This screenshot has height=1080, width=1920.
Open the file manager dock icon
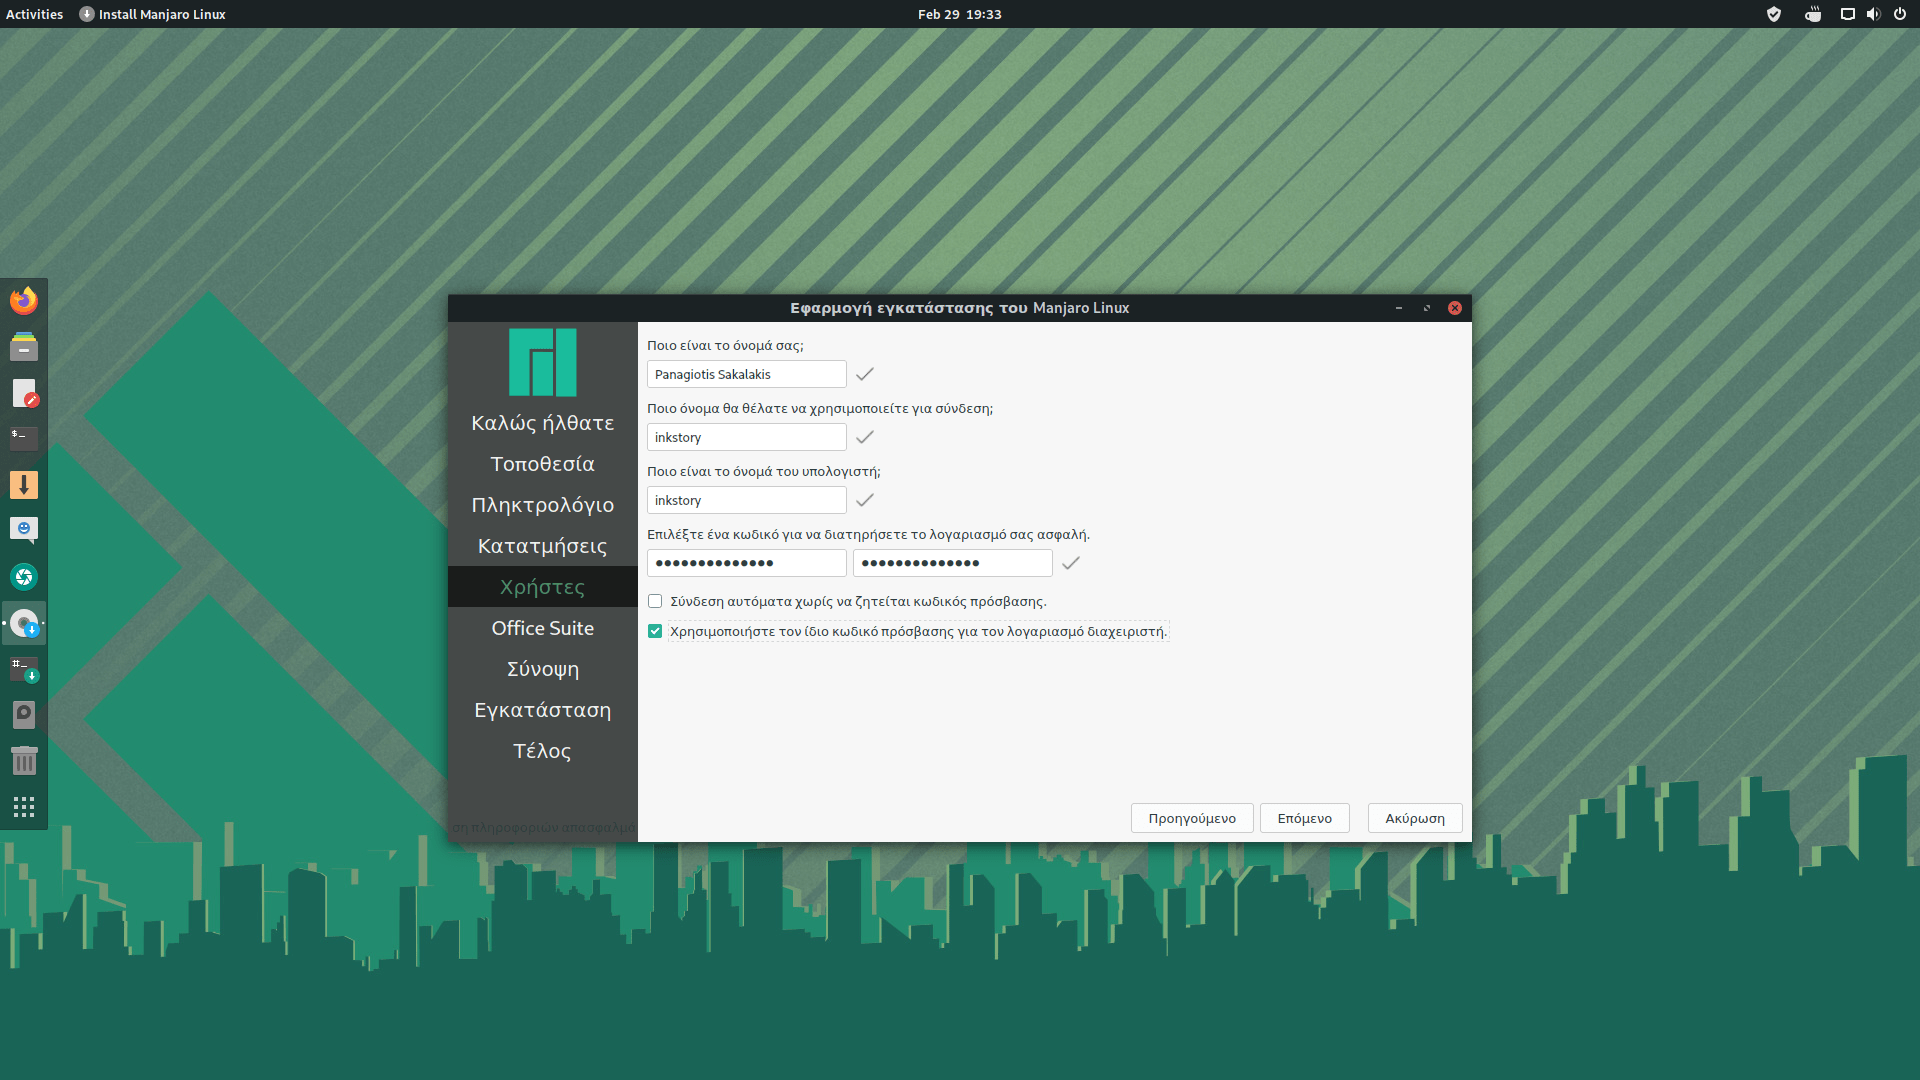tap(24, 347)
